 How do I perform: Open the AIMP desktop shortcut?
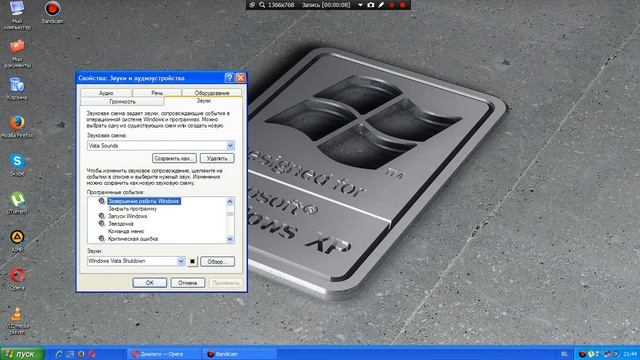pyautogui.click(x=17, y=241)
